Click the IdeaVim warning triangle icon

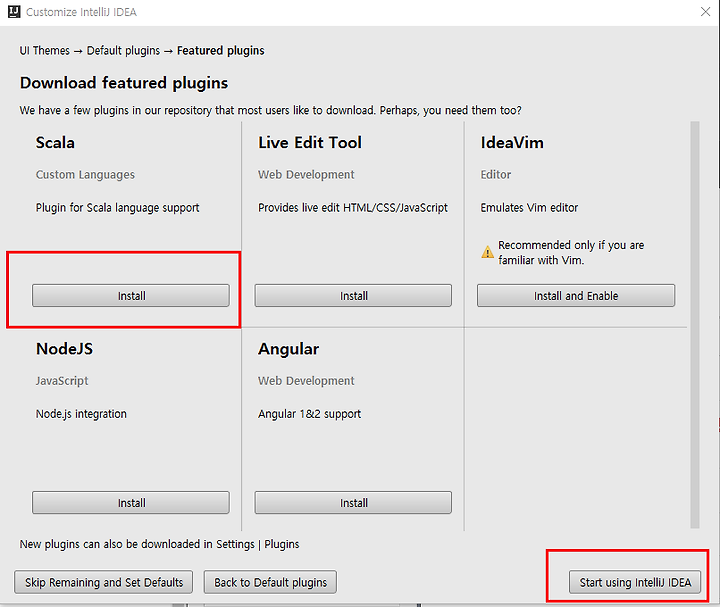coord(487,252)
